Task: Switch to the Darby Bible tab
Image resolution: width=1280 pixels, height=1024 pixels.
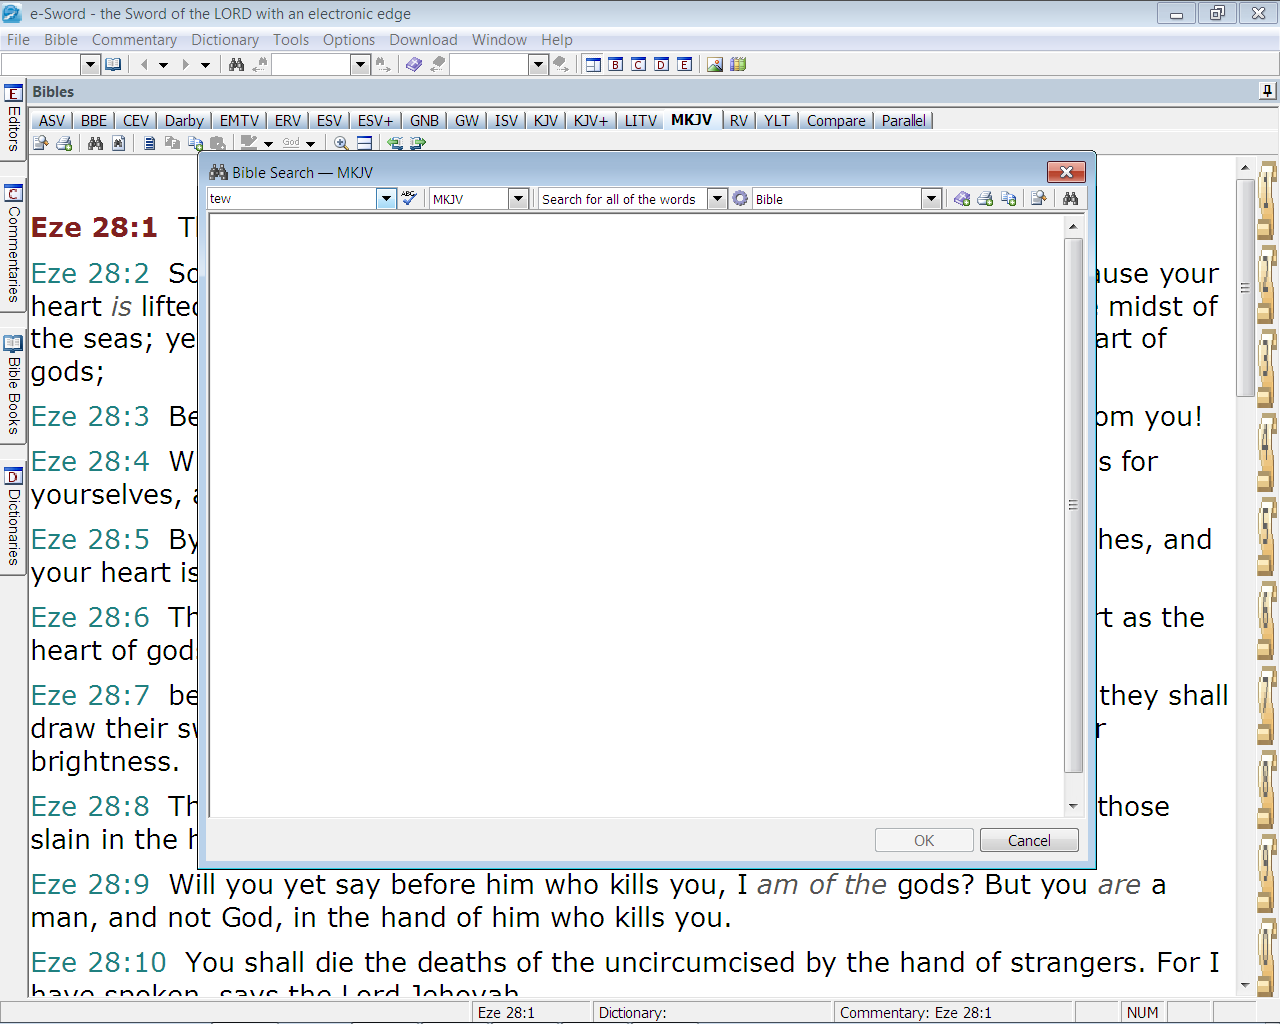Action: 184,120
